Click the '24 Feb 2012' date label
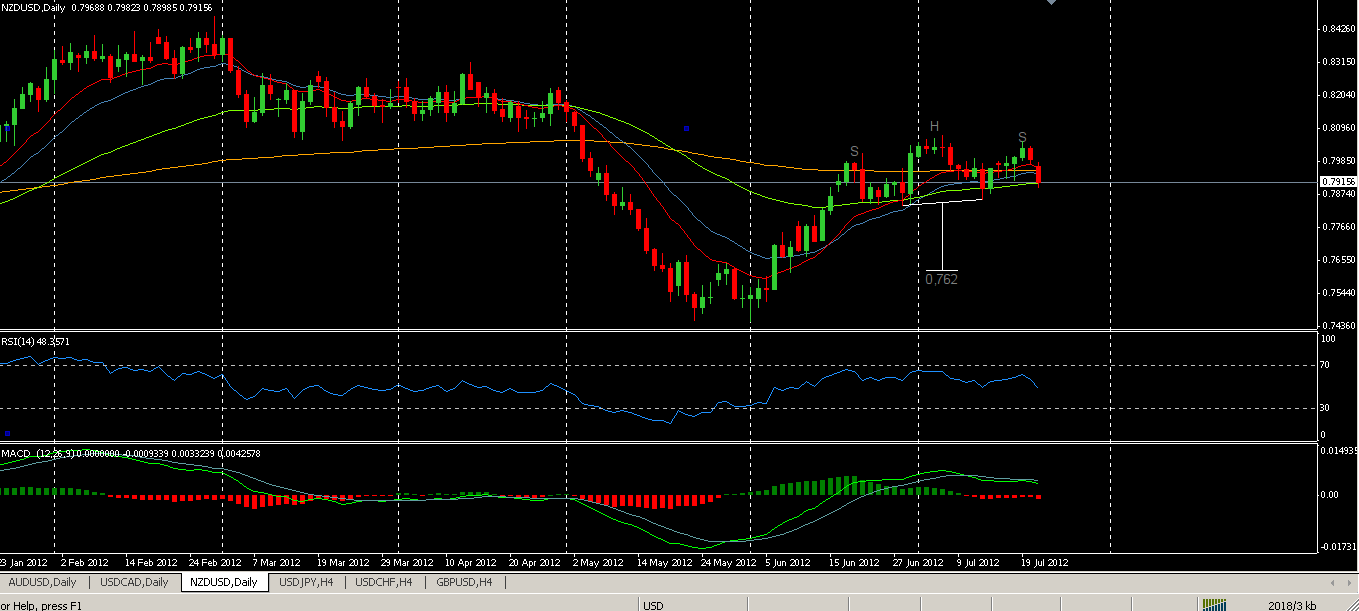This screenshot has height=611, width=1359. point(216,562)
